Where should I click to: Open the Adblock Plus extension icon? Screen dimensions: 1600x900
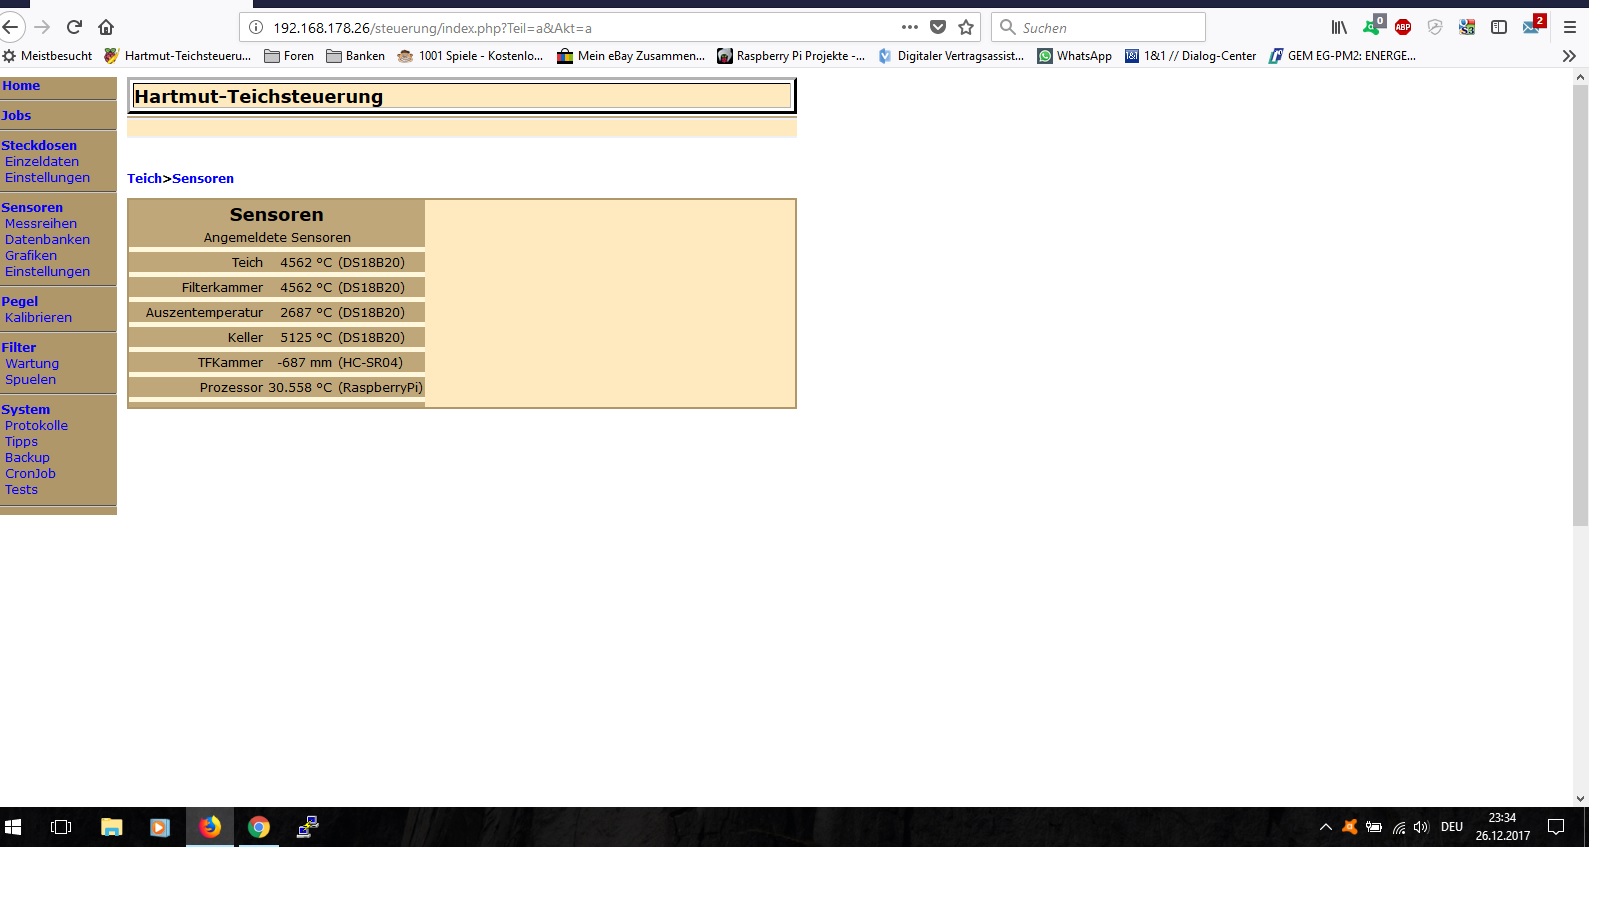click(x=1403, y=27)
